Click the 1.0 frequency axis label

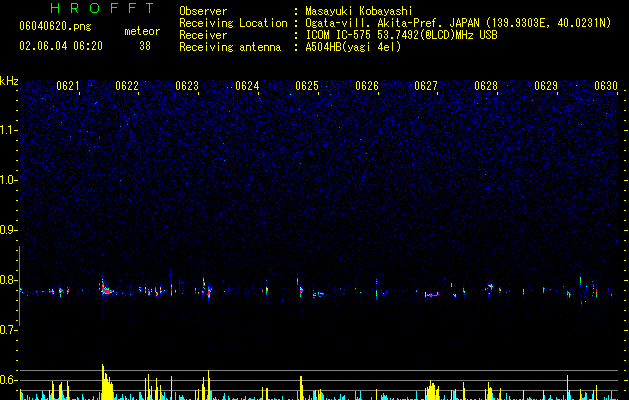coord(9,180)
